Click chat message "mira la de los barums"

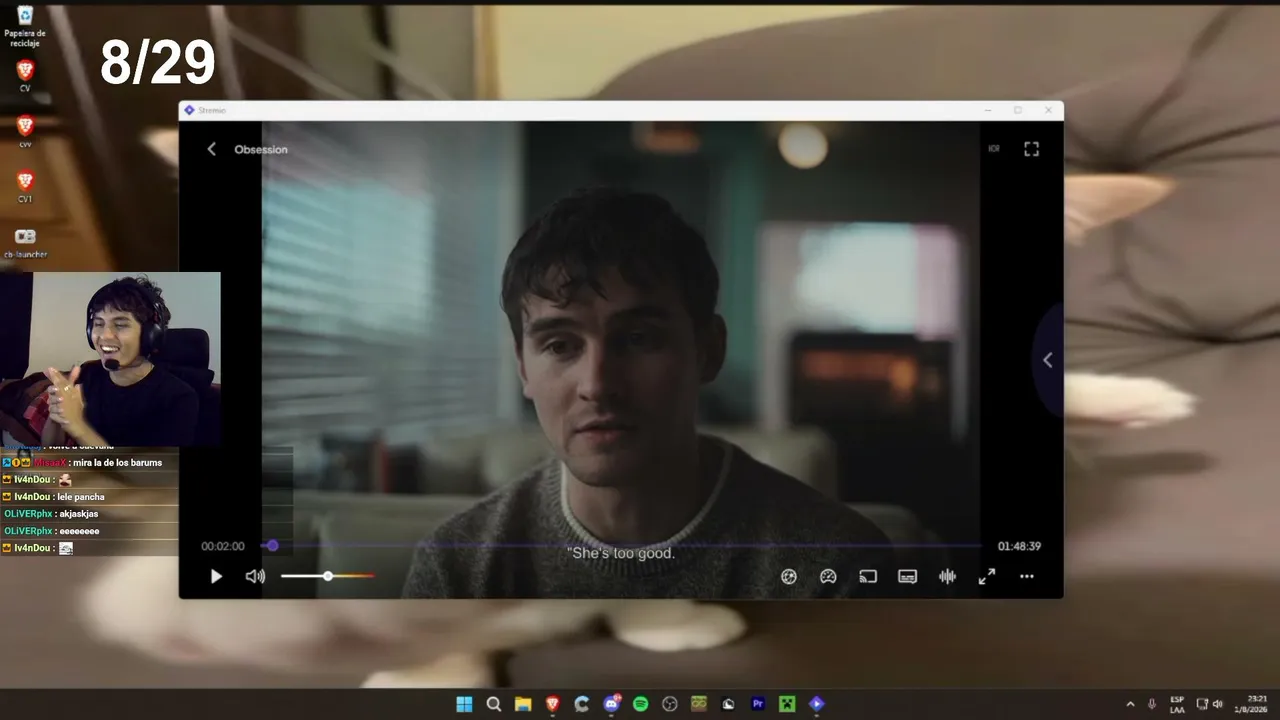[117, 463]
